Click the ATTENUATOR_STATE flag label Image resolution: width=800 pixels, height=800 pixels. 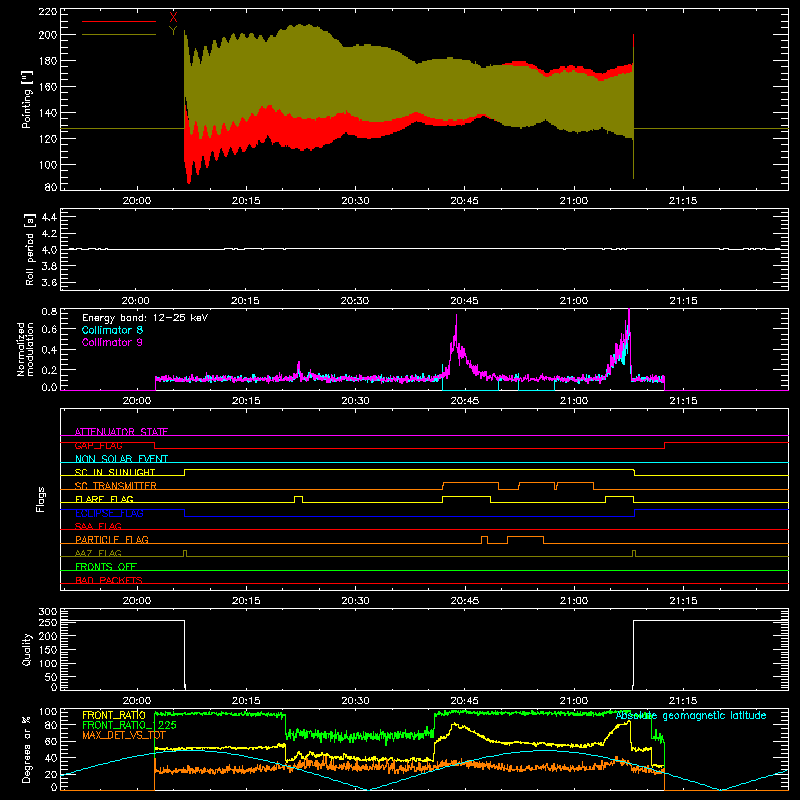(121, 432)
